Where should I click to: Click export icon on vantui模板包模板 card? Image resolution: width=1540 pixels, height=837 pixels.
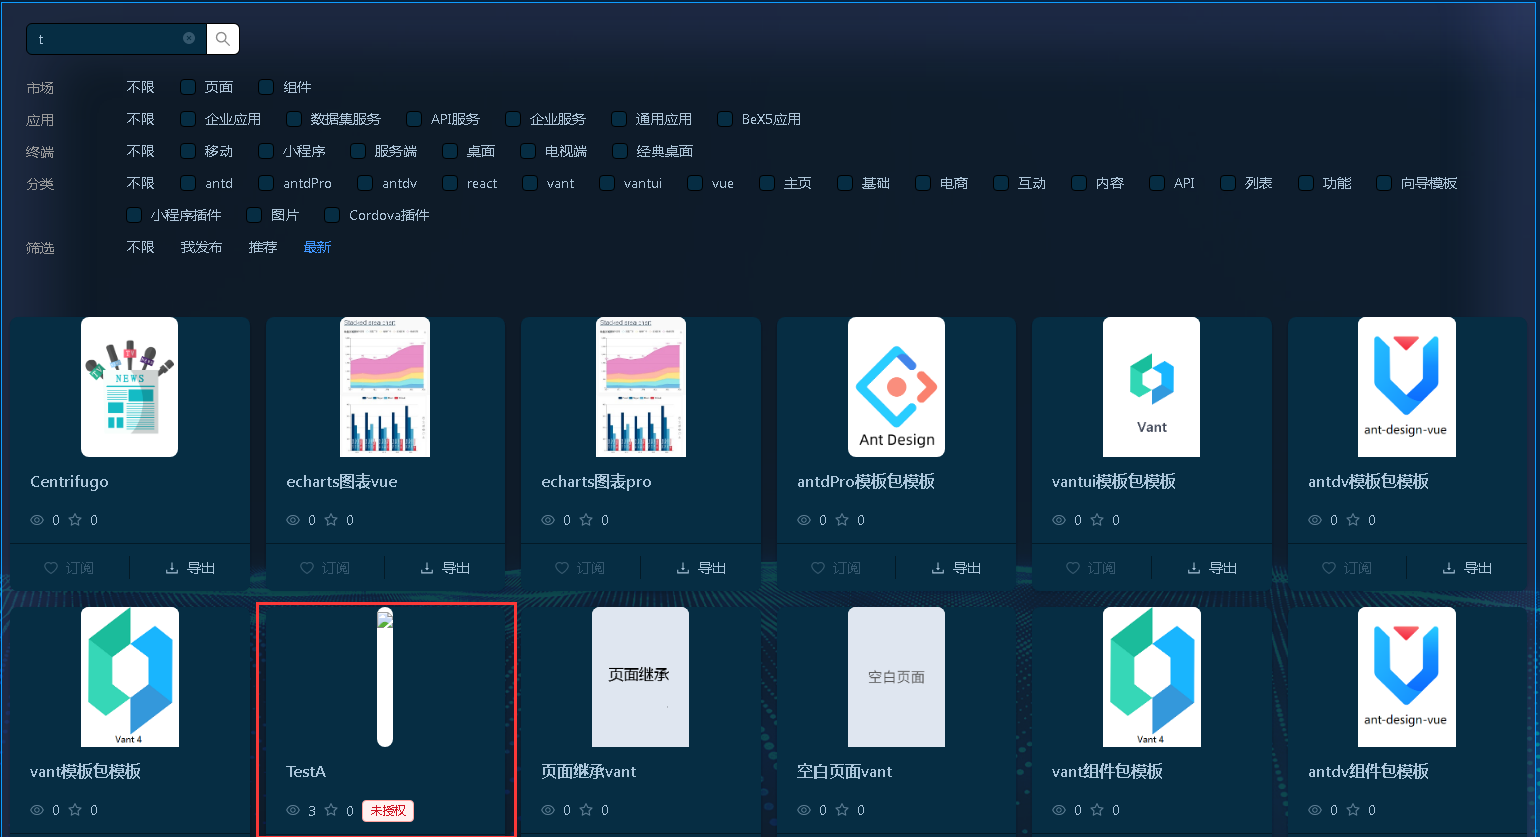coord(1194,568)
